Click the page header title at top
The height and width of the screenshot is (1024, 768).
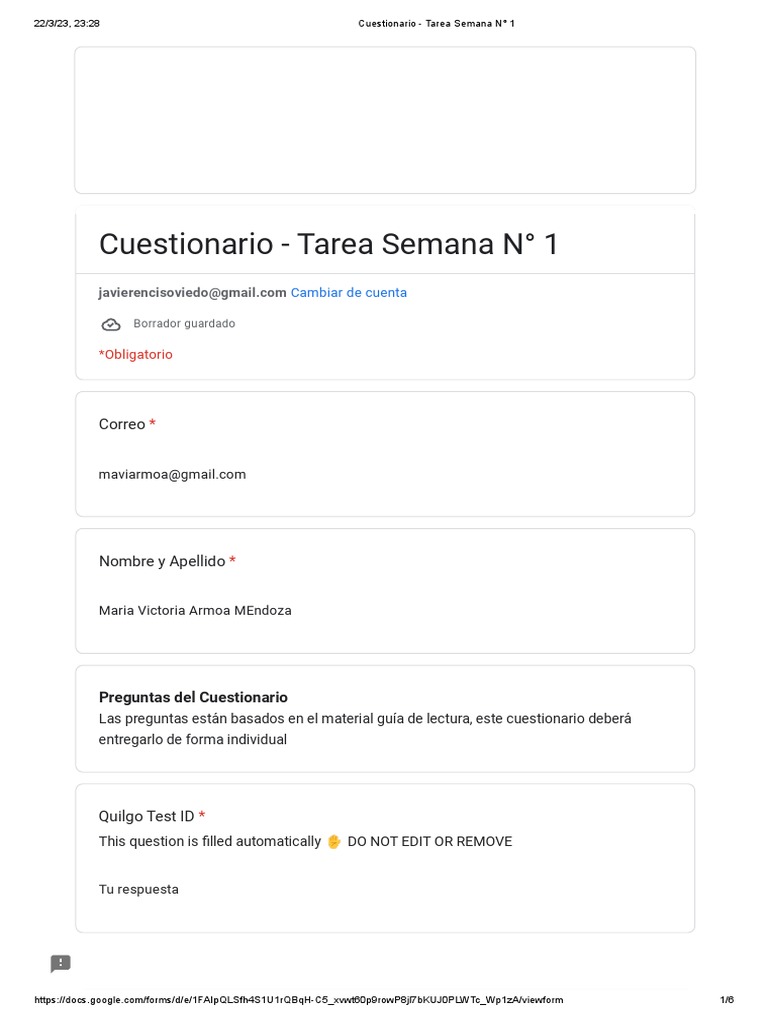[x=436, y=23]
